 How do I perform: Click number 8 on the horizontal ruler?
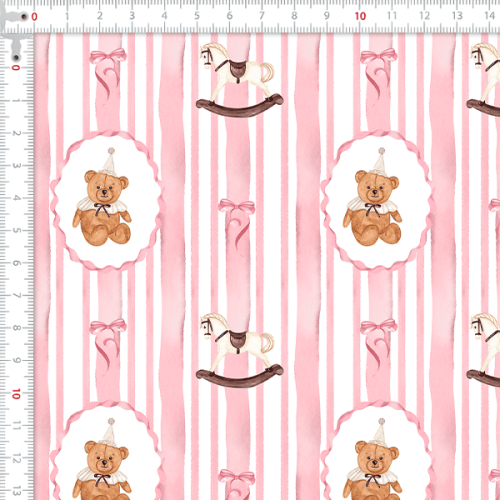pos(294,16)
